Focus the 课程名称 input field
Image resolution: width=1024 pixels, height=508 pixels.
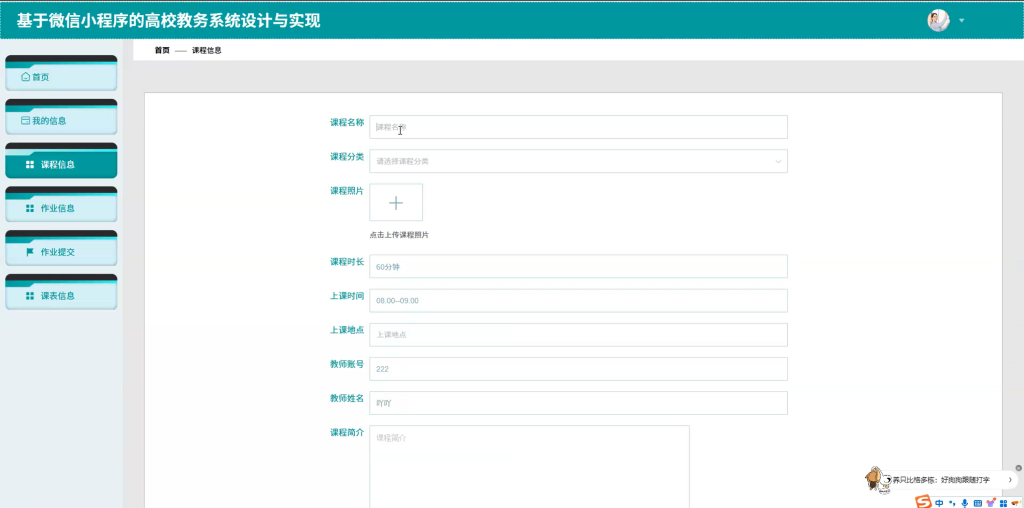pyautogui.click(x=578, y=127)
